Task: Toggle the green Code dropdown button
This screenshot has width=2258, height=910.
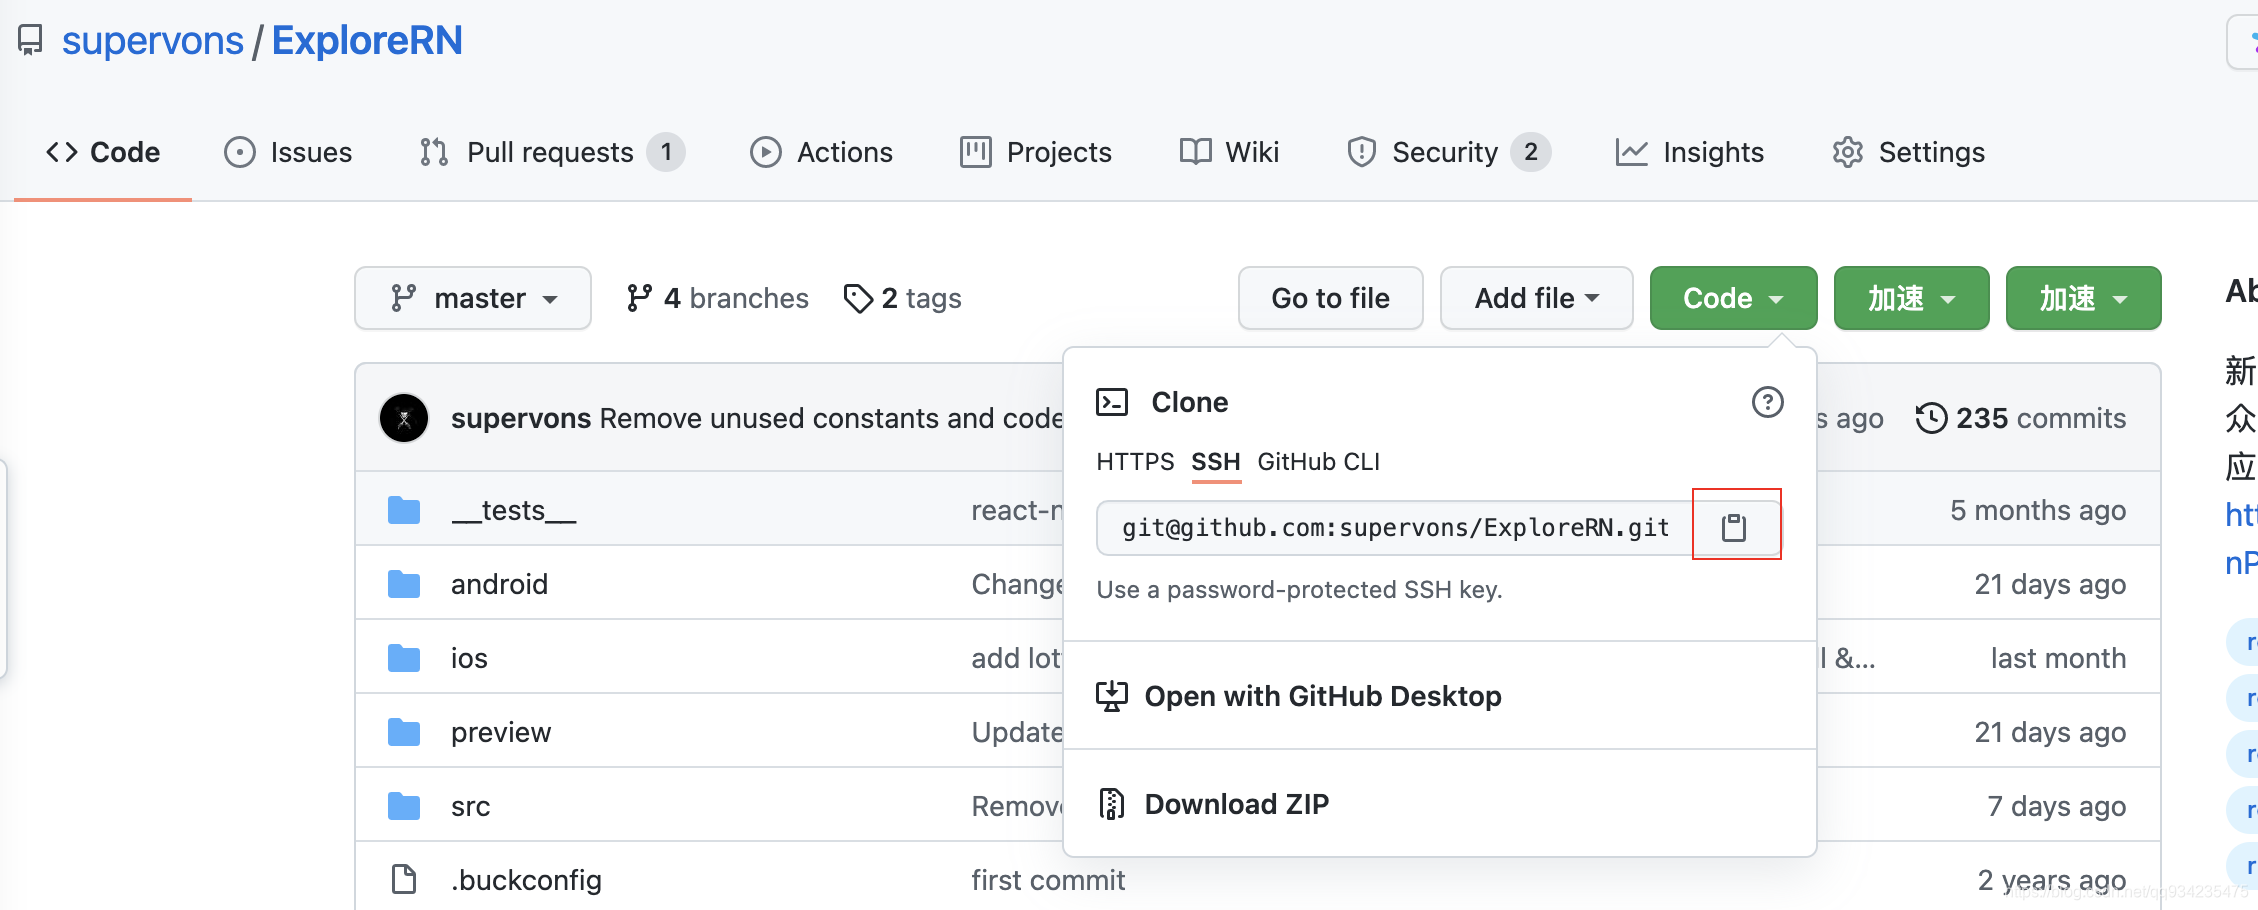Action: click(1733, 298)
